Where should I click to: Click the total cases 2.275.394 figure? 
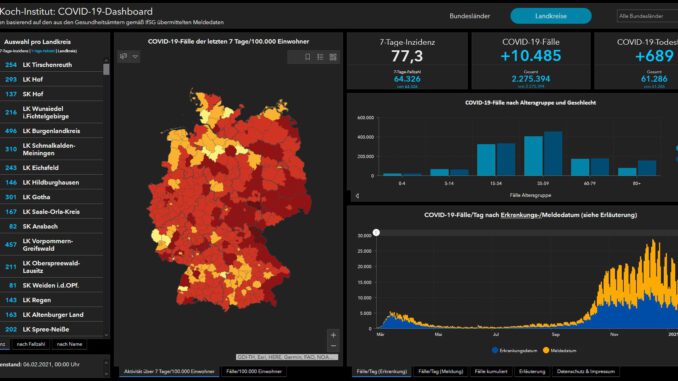coord(531,79)
